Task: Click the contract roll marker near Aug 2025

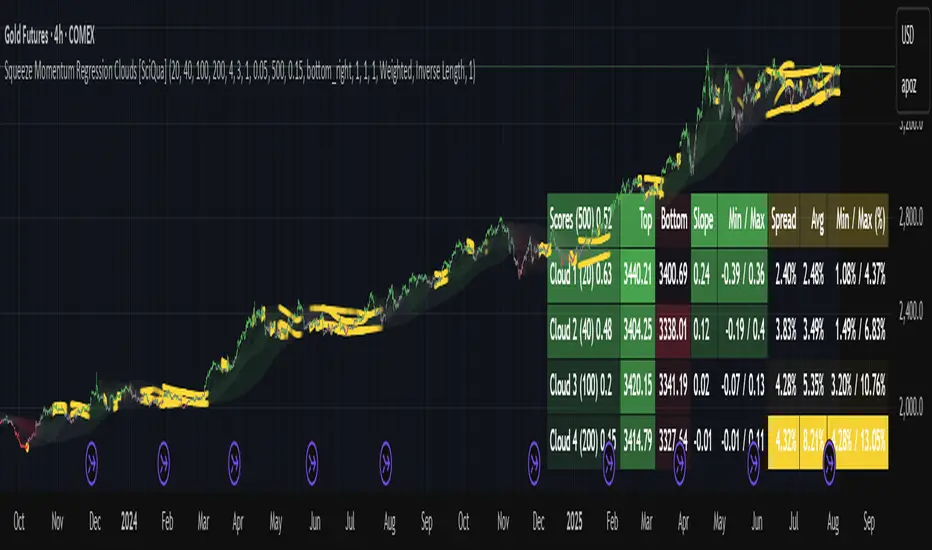Action: [829, 463]
